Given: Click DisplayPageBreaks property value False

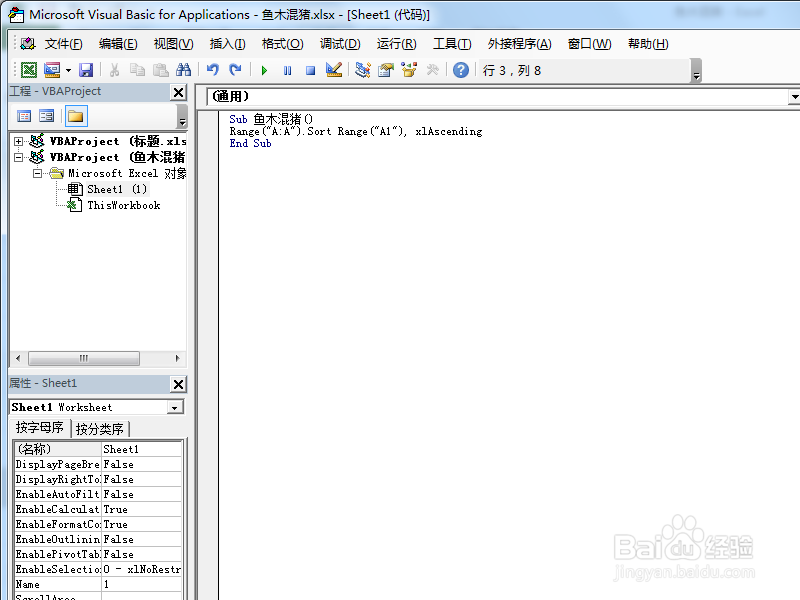Looking at the screenshot, I should pos(141,464).
